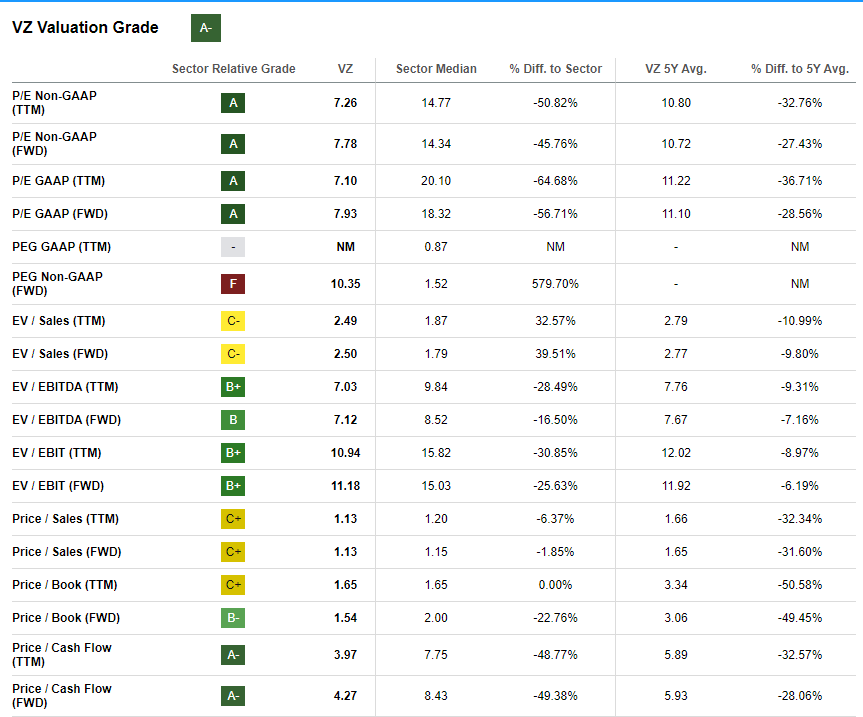This screenshot has height=717, width=863.
Task: Select the A grade badge for P/E Non-GAAP (TTM)
Action: (232, 102)
